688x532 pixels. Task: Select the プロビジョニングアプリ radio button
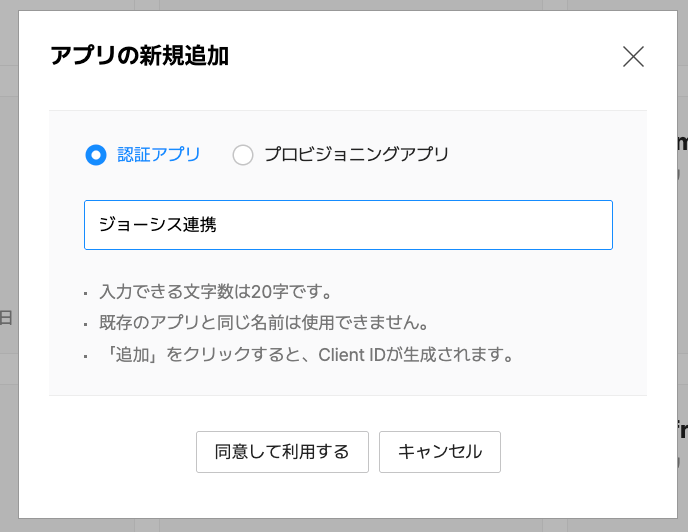tap(242, 155)
